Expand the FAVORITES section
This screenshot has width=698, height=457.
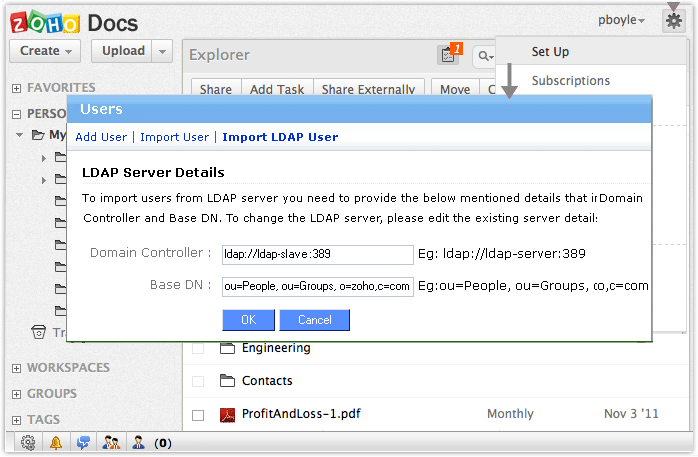[x=16, y=88]
